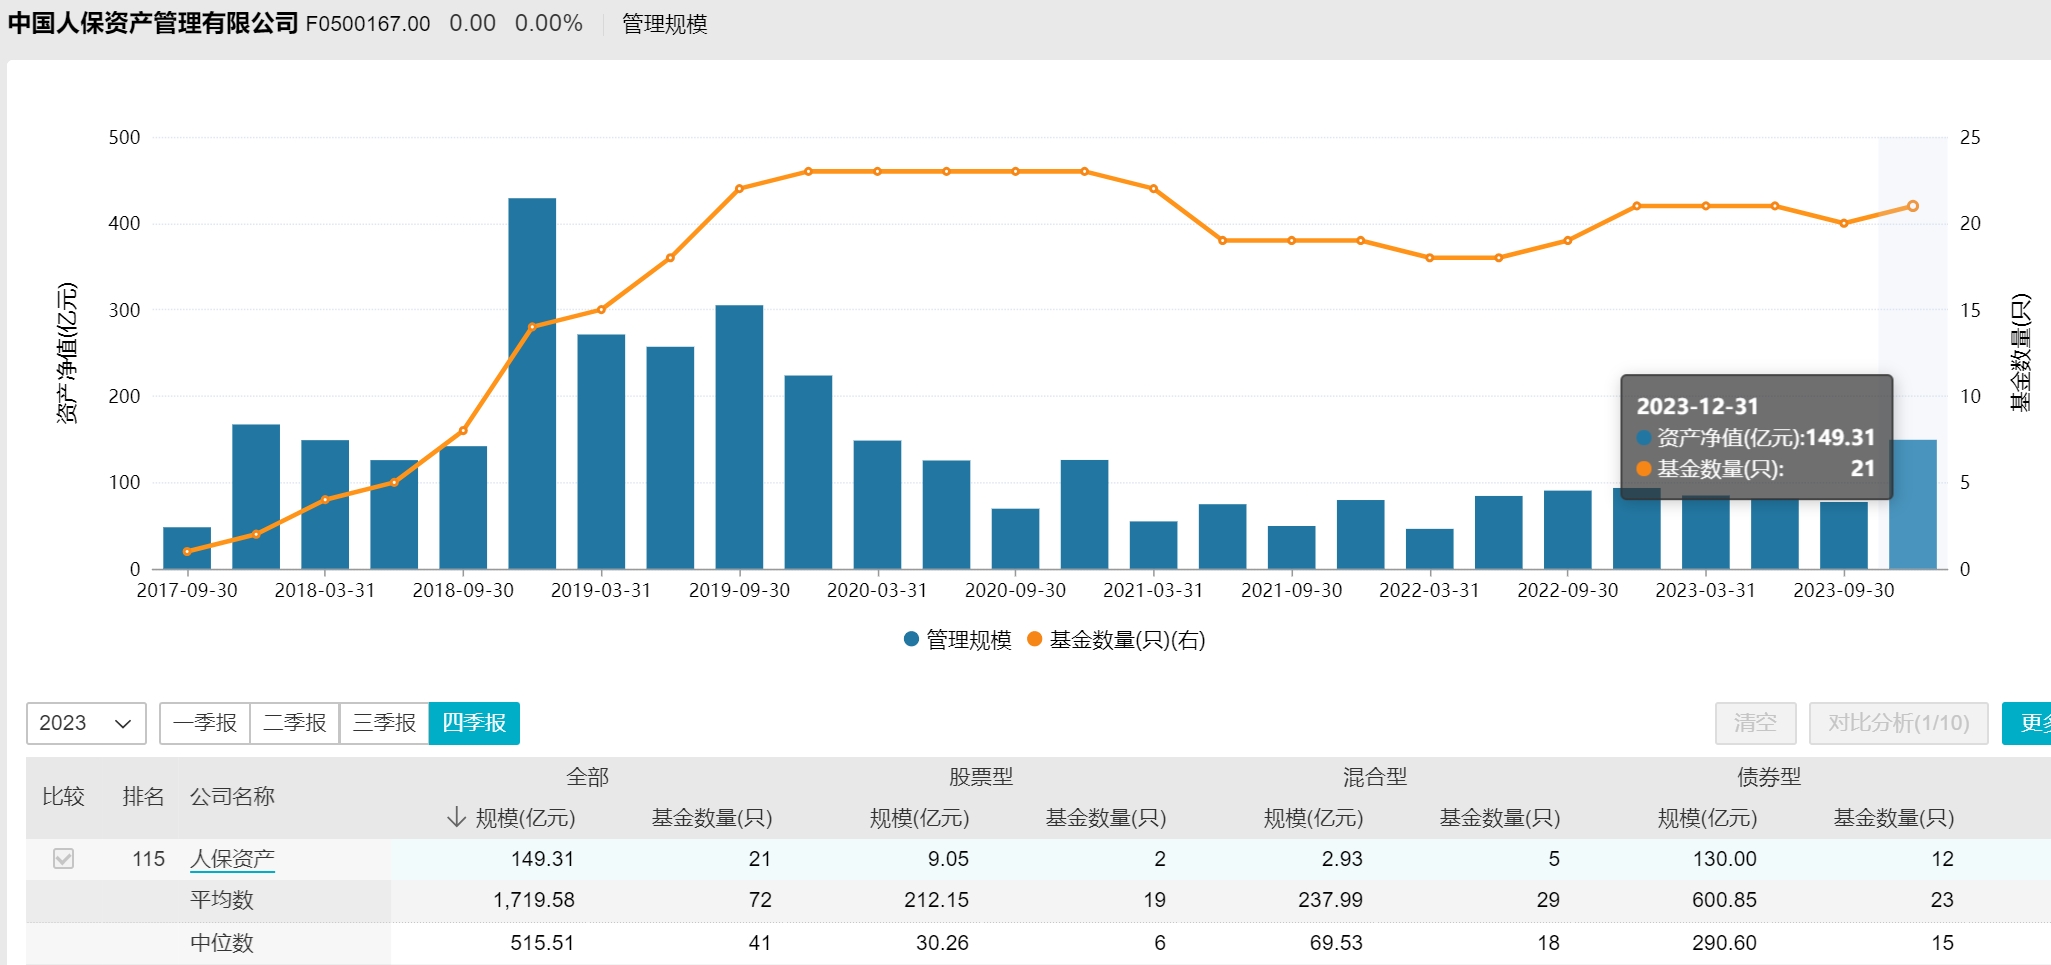Click the 2017-09-30 orange line point
Image resolution: width=2051 pixels, height=965 pixels.
click(187, 552)
